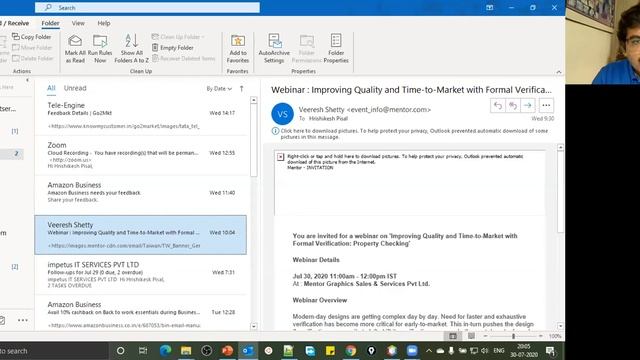Click blocked picture placeholder in message

coord(409,183)
